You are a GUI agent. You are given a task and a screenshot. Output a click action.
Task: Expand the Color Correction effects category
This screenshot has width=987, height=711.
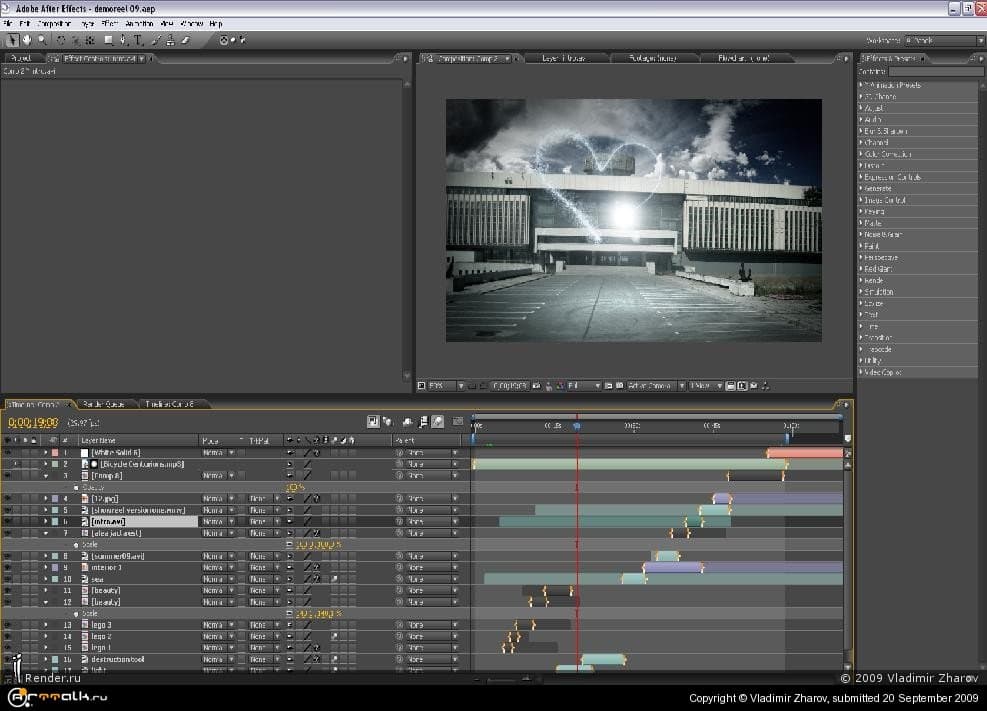862,154
